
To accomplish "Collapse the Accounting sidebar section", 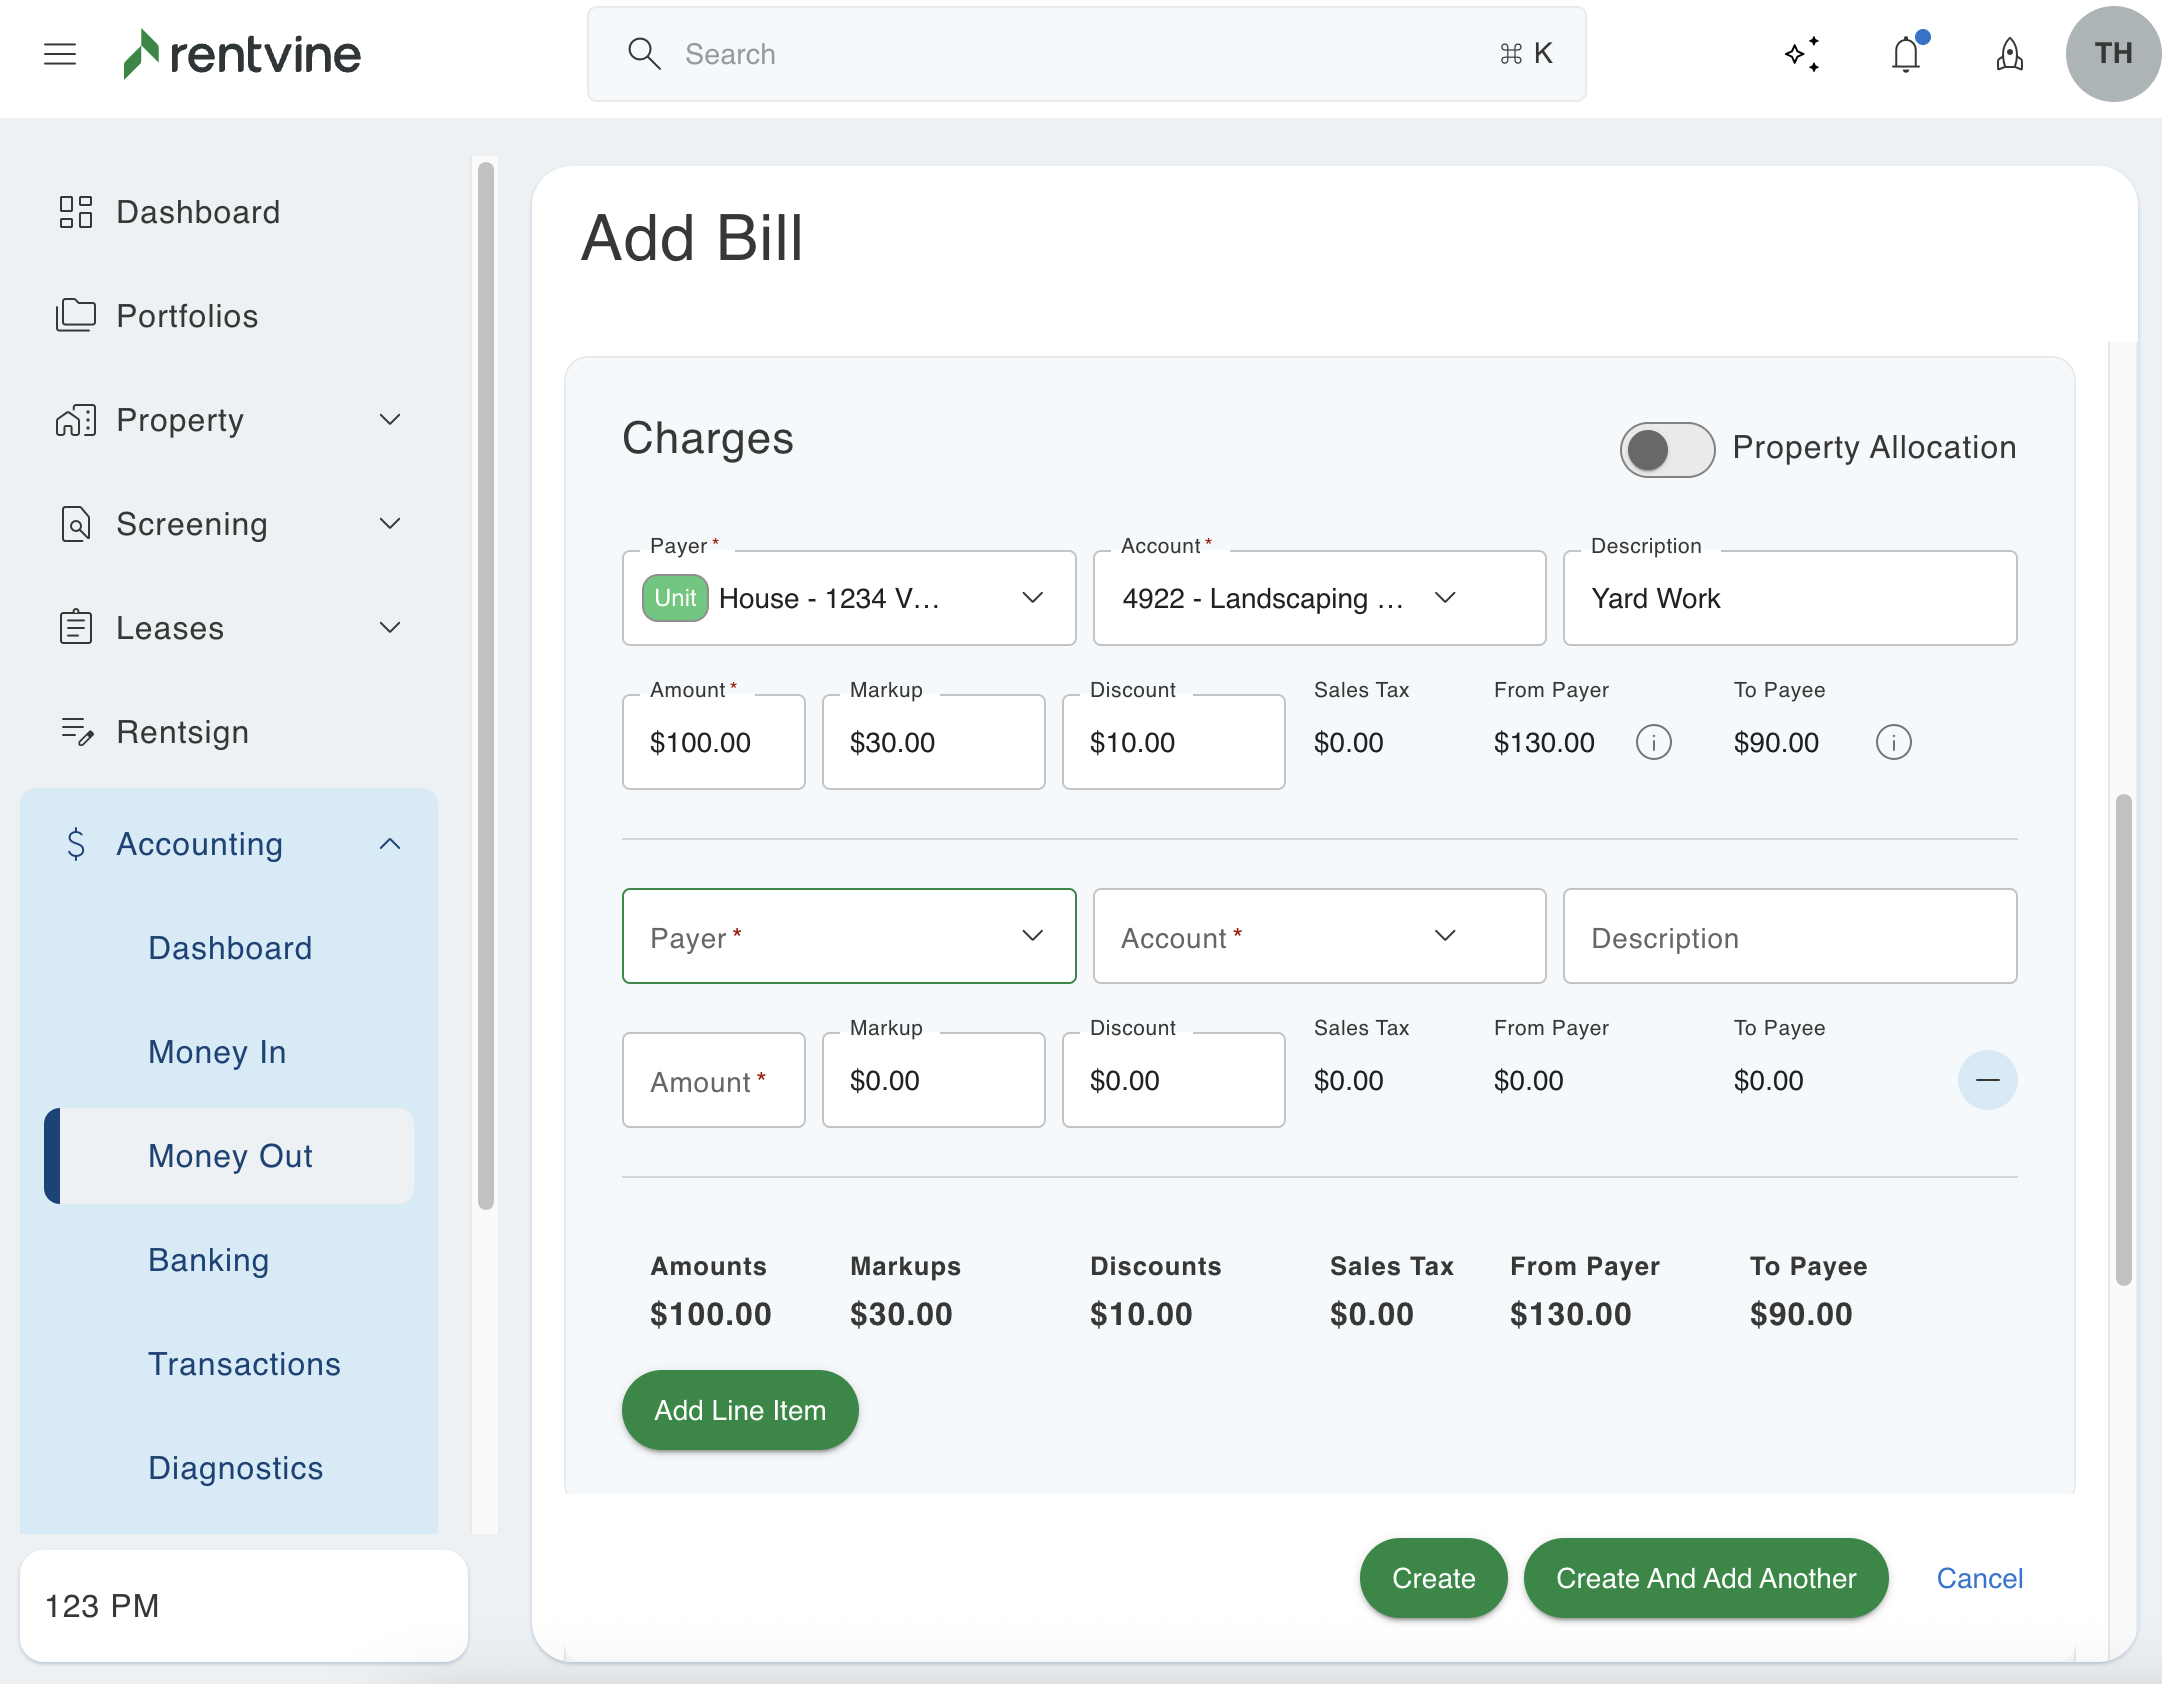I will [x=390, y=844].
